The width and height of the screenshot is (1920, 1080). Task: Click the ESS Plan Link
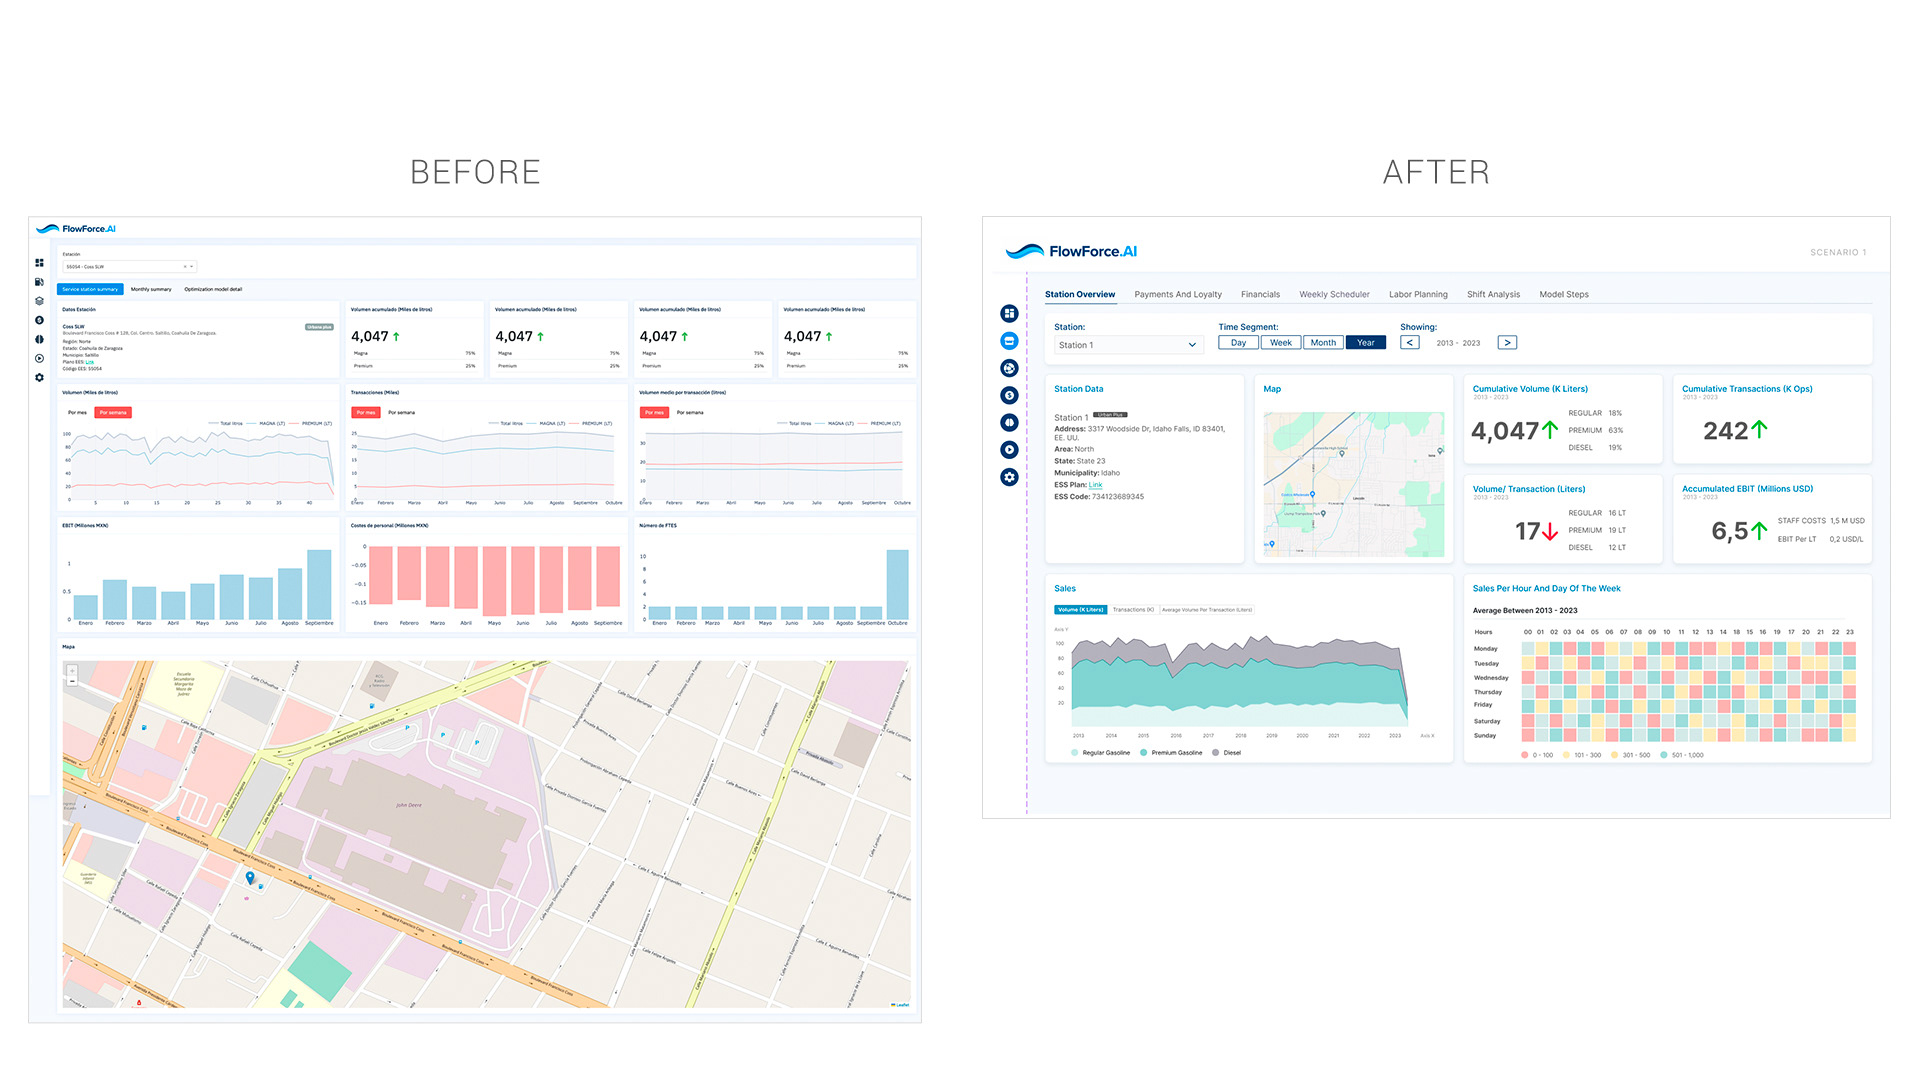(x=1095, y=485)
